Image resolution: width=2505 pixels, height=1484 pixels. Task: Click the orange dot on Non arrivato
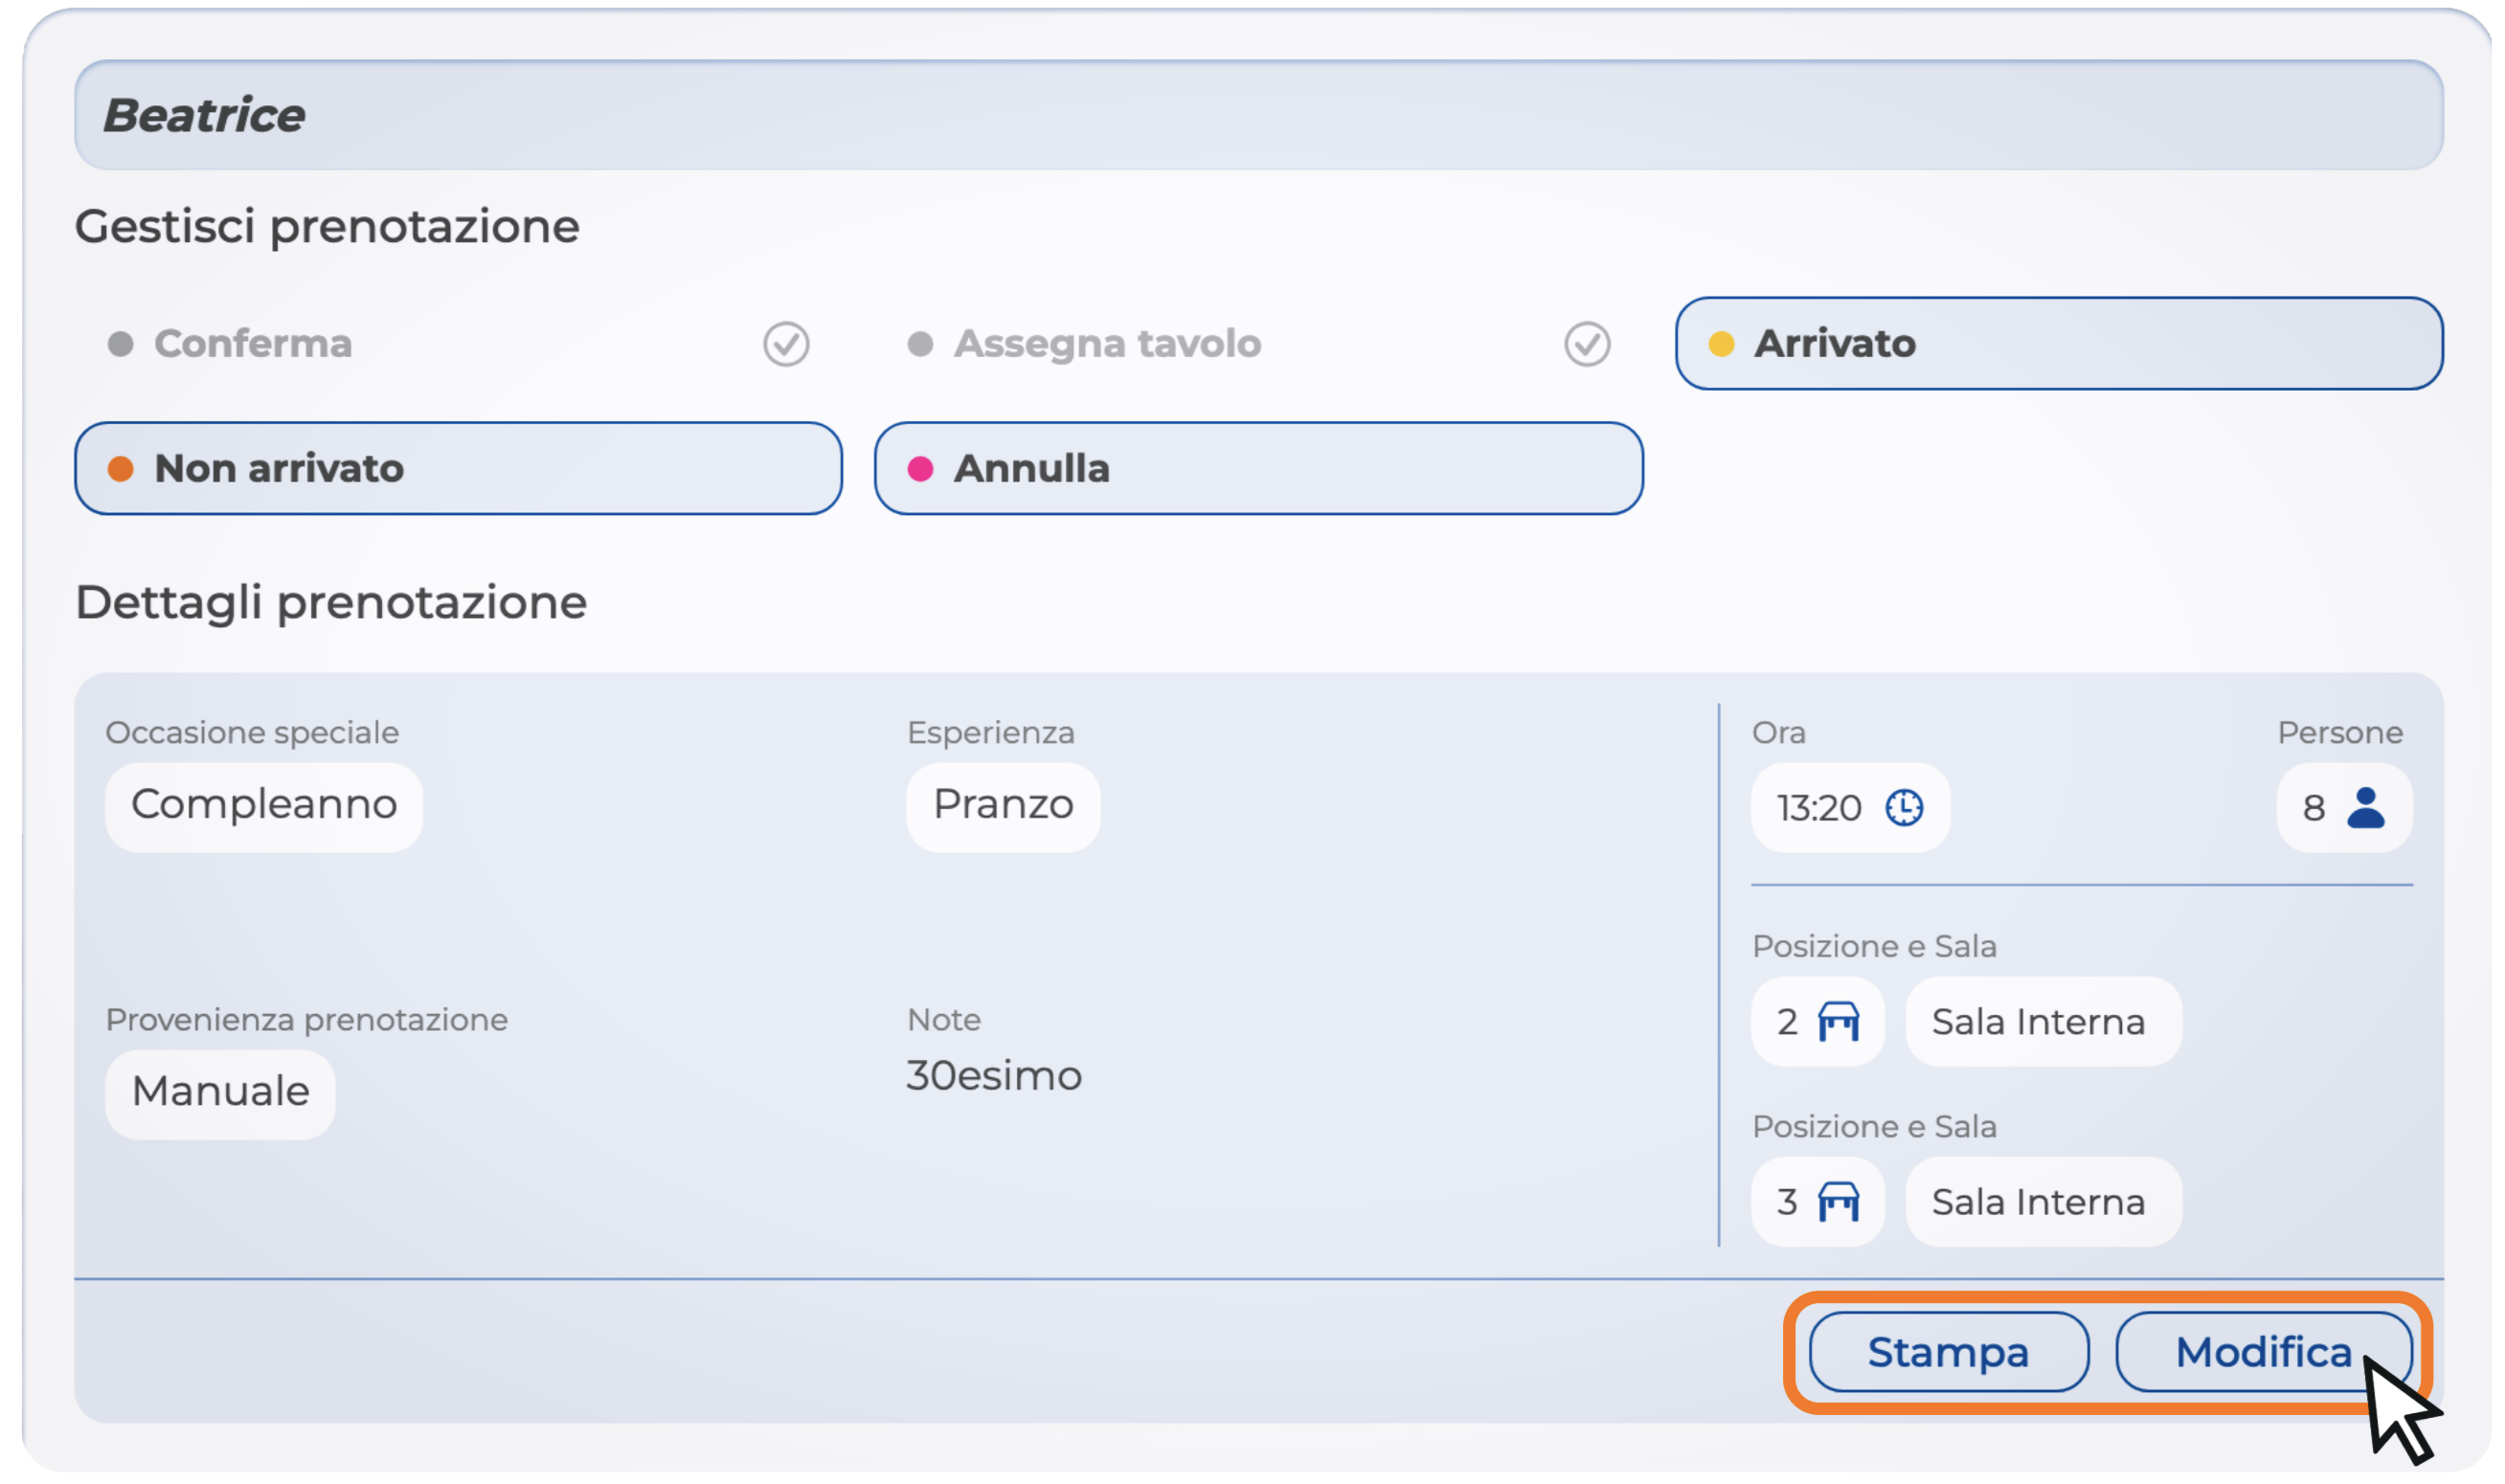point(121,468)
